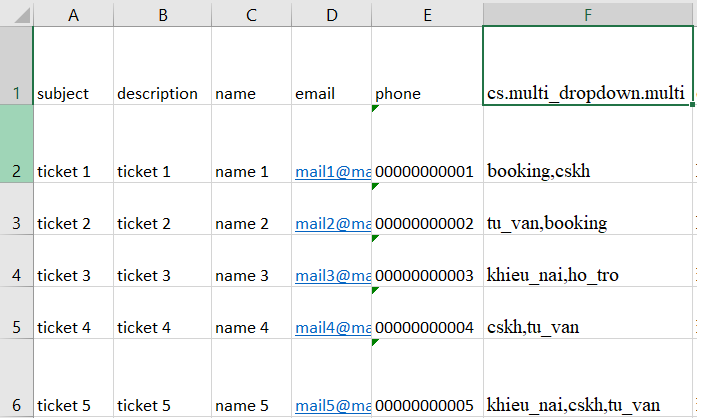Click phone cell 00000000003
The height and width of the screenshot is (418, 702).
[x=427, y=275]
